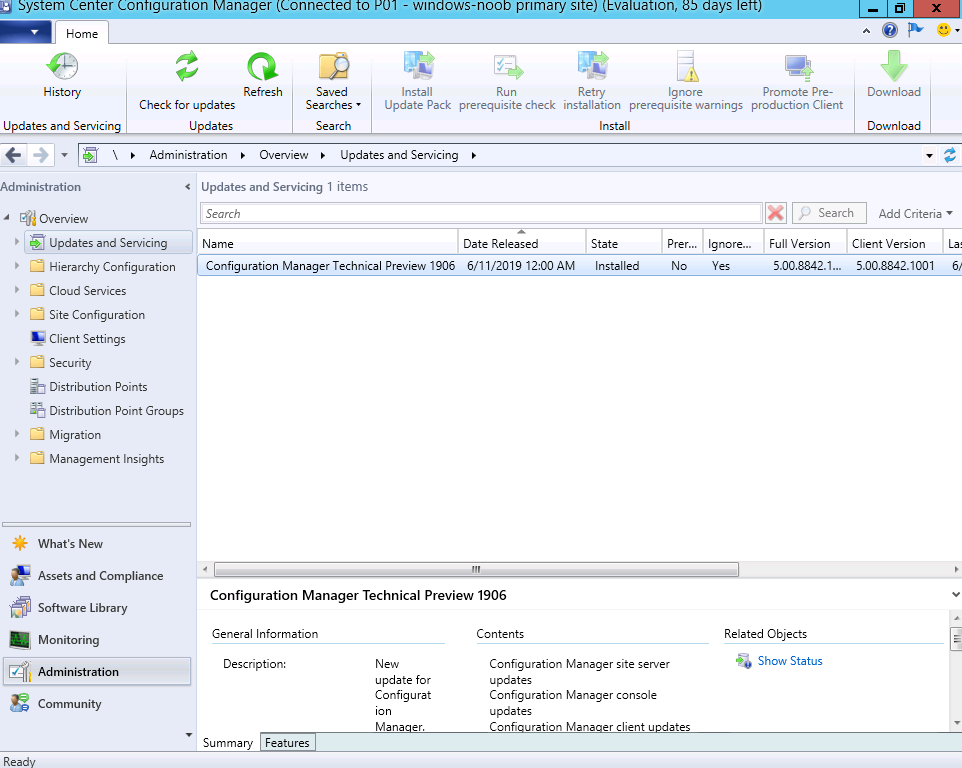Select Management Insights folder
This screenshot has width=962, height=768.
point(107,458)
